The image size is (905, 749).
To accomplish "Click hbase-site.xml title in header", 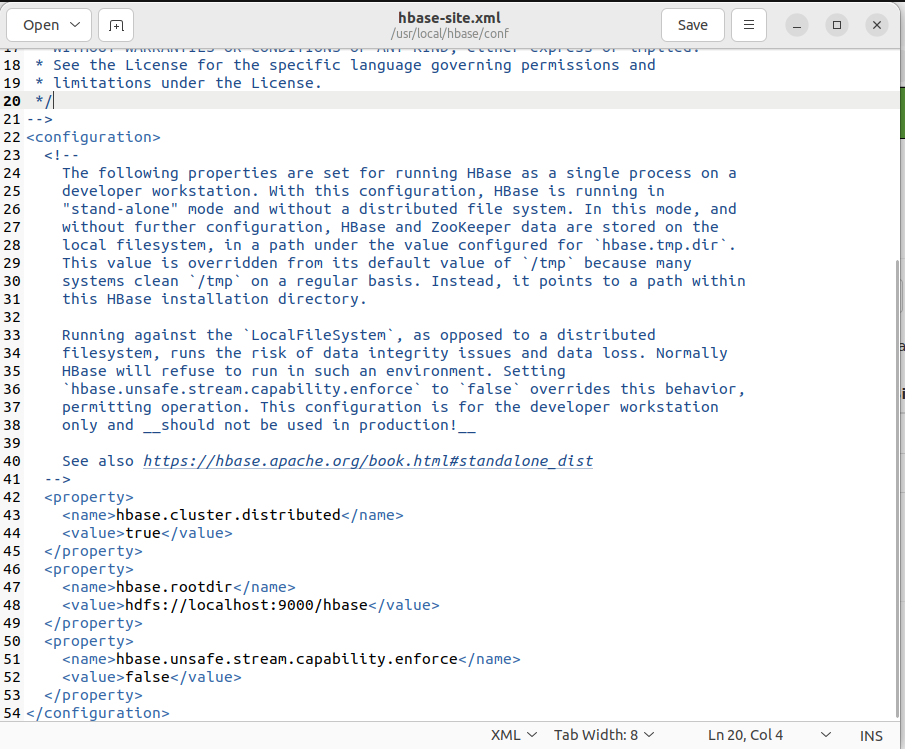I will [x=450, y=18].
